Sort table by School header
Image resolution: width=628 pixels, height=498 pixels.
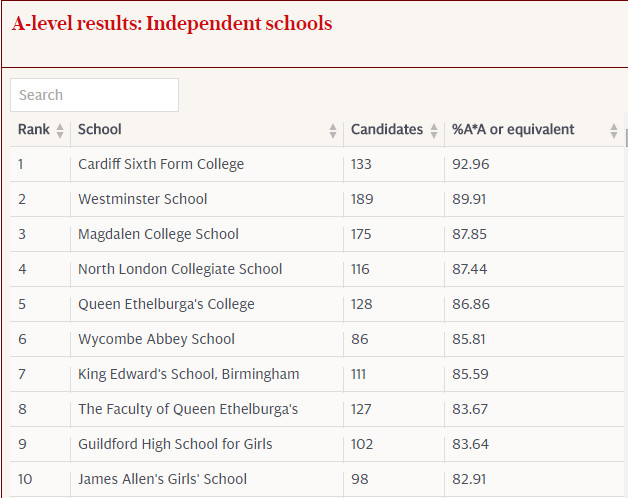pyautogui.click(x=100, y=130)
